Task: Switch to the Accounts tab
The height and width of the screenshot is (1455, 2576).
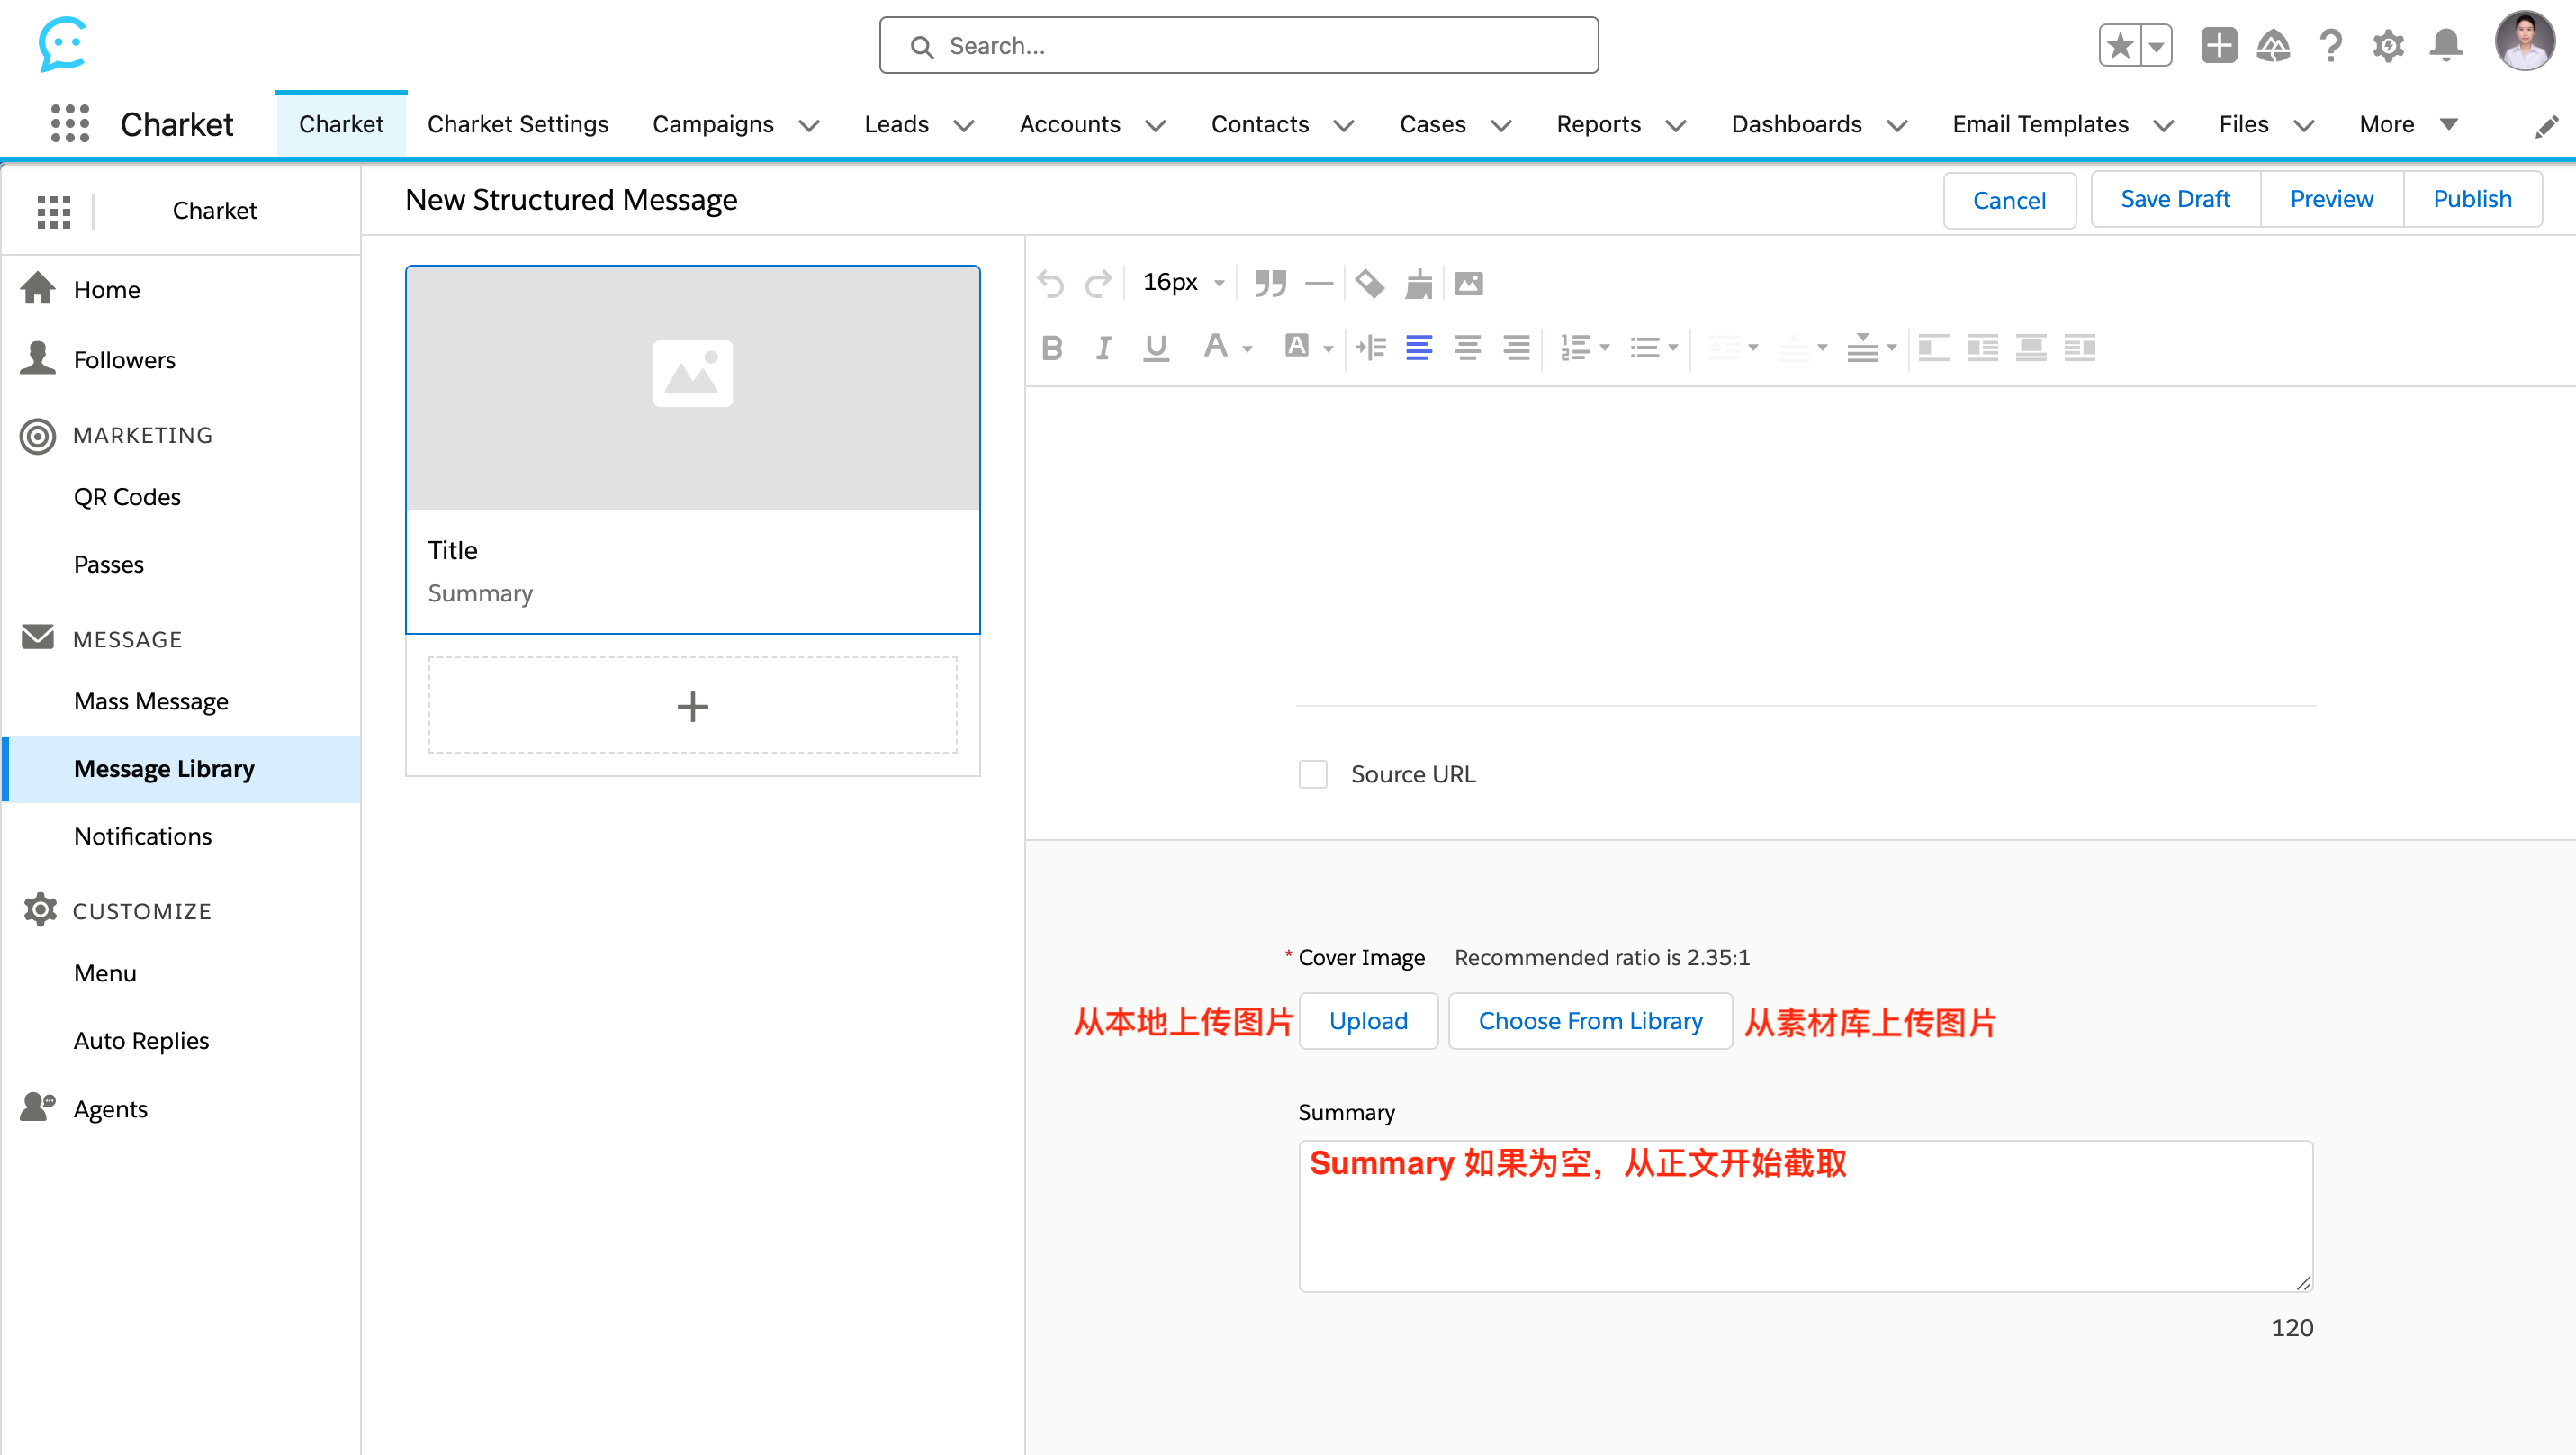Action: 1069,124
